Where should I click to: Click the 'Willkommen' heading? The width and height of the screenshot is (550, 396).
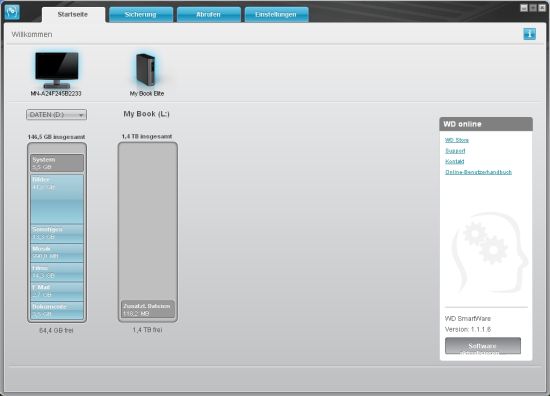(x=32, y=34)
